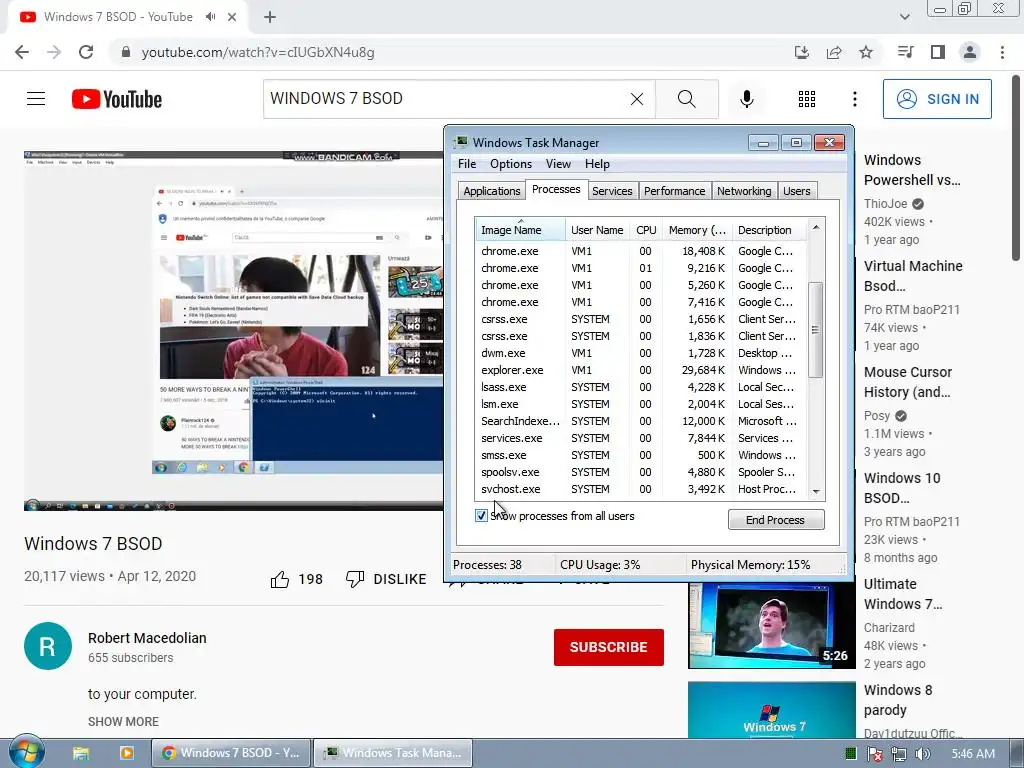Click the Chrome forward arrow
Viewport: 1024px width, 768px height.
[x=54, y=52]
